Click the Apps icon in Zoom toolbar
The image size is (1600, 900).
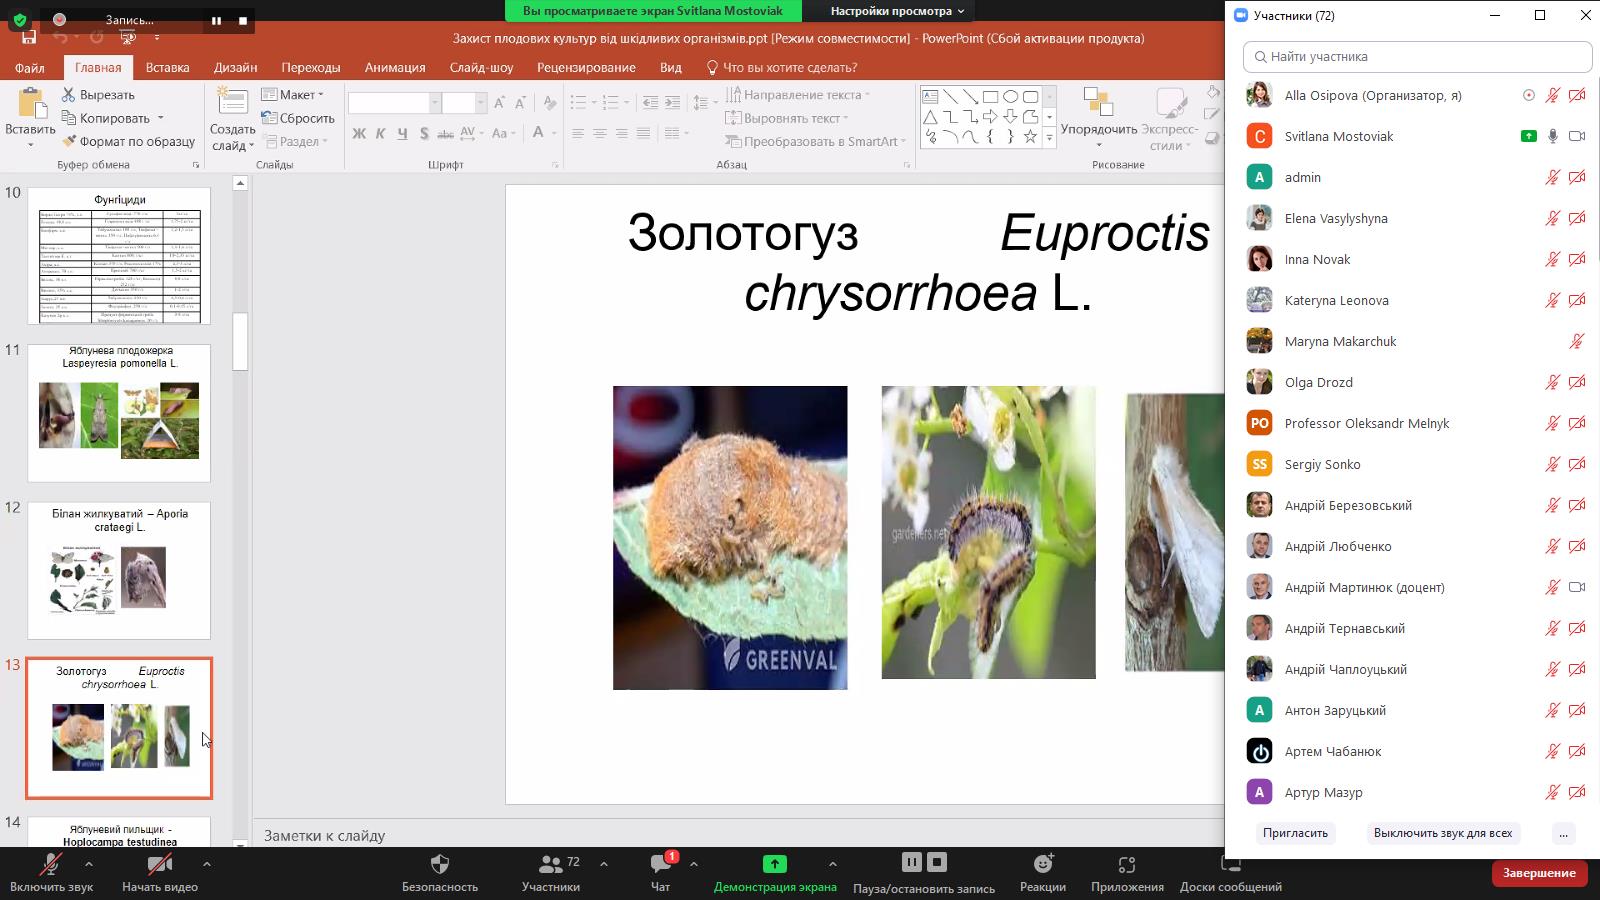tap(1127, 864)
